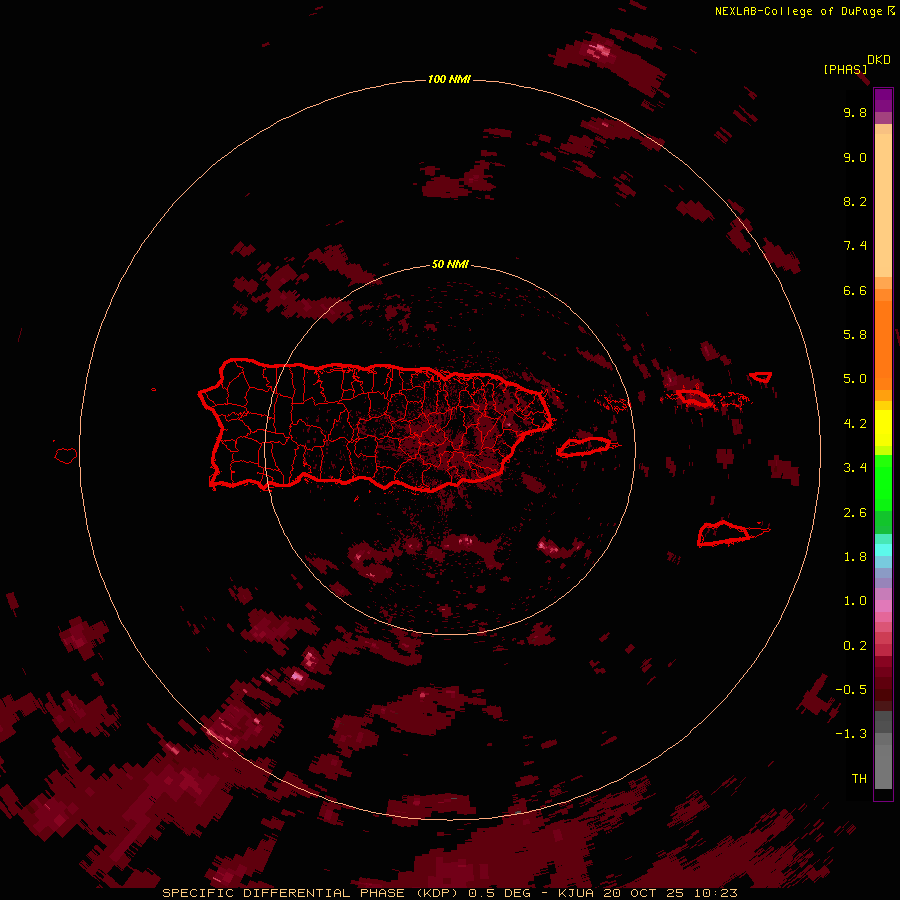Screen dimensions: 900x900
Task: Click the 4.2 scale value
Action: click(855, 424)
